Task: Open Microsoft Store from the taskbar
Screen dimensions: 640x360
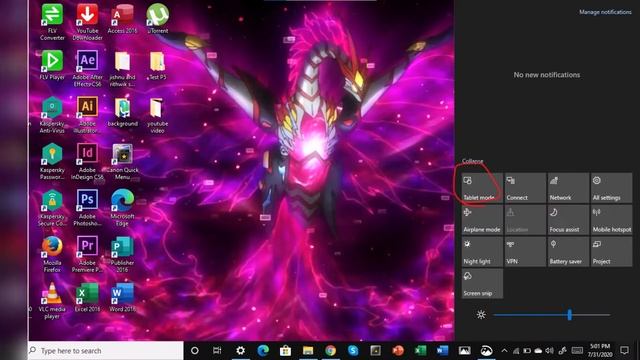Action: pyautogui.click(x=285, y=350)
